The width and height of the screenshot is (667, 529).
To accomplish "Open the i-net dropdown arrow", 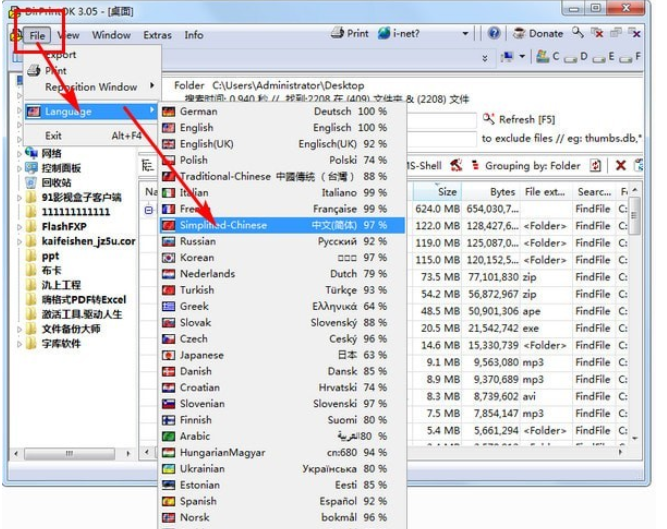I will tap(464, 34).
